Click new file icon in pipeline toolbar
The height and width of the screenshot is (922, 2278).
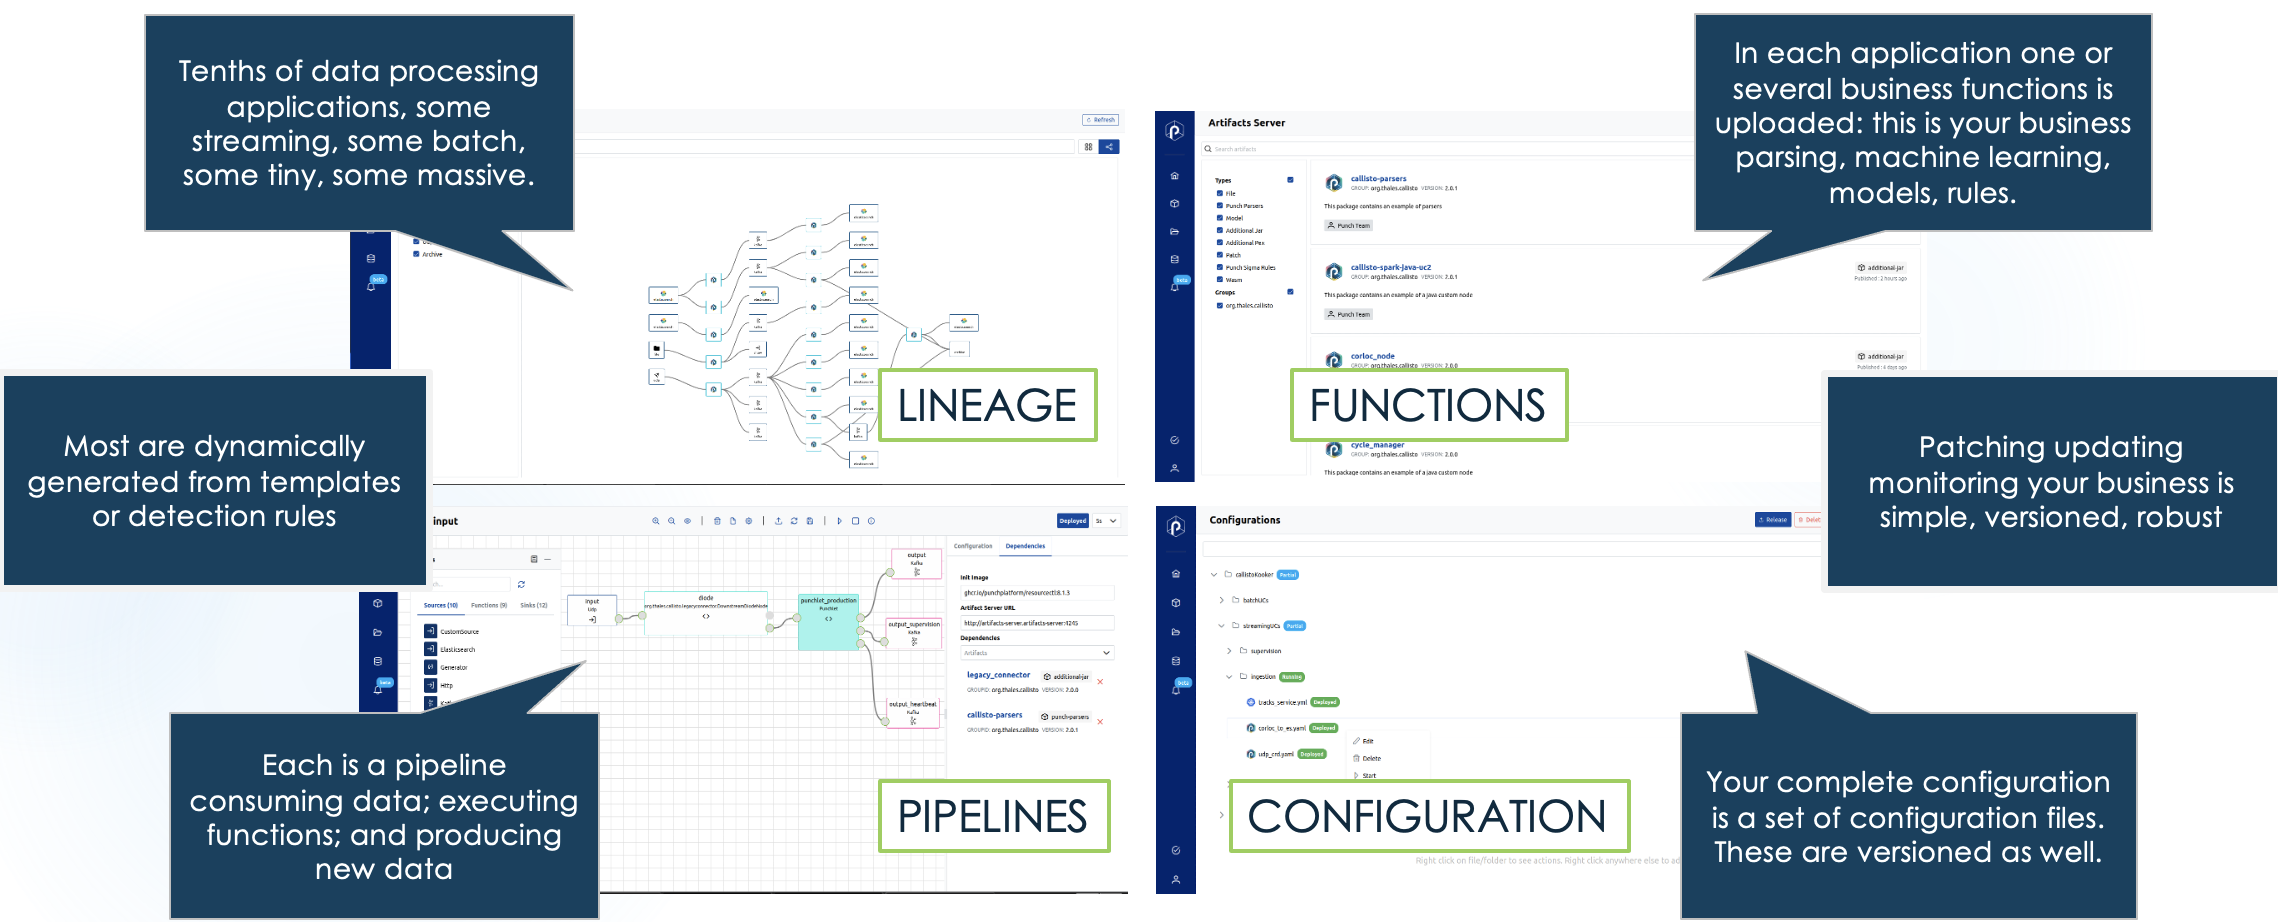pyautogui.click(x=733, y=521)
